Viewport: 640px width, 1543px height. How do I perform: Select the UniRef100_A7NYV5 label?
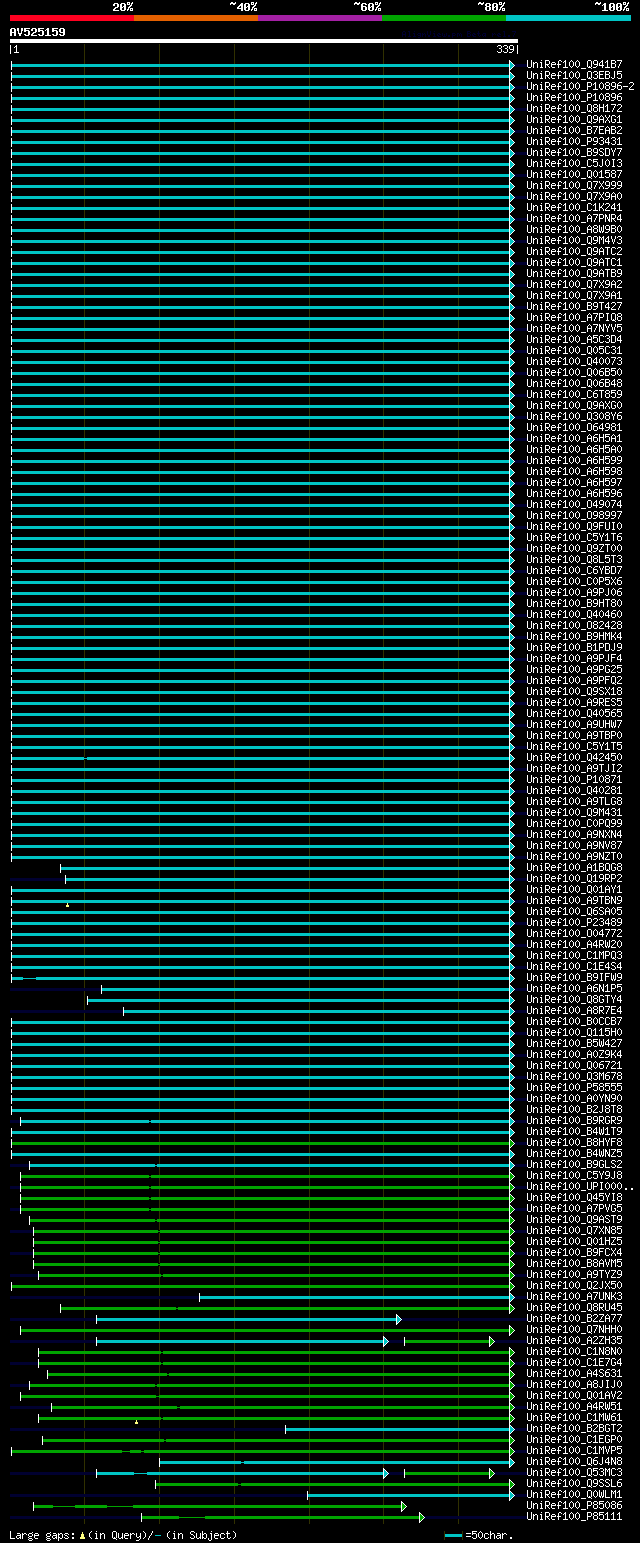point(573,328)
